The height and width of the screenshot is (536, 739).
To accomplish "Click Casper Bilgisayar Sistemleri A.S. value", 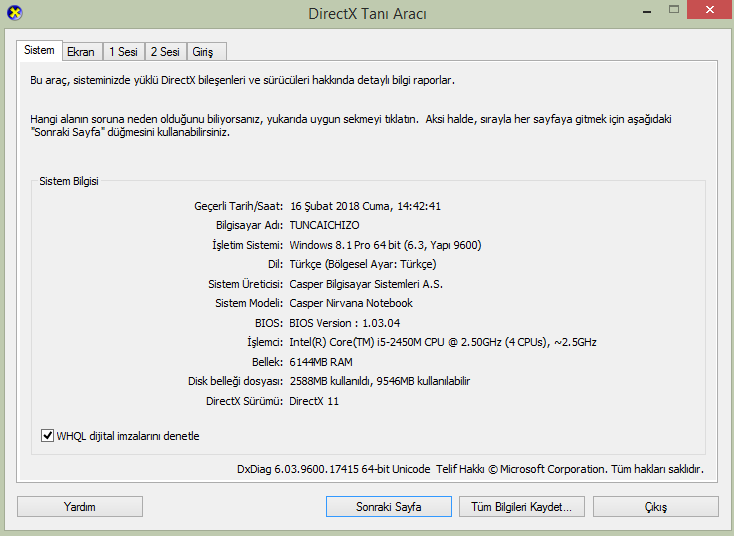I will click(x=366, y=284).
